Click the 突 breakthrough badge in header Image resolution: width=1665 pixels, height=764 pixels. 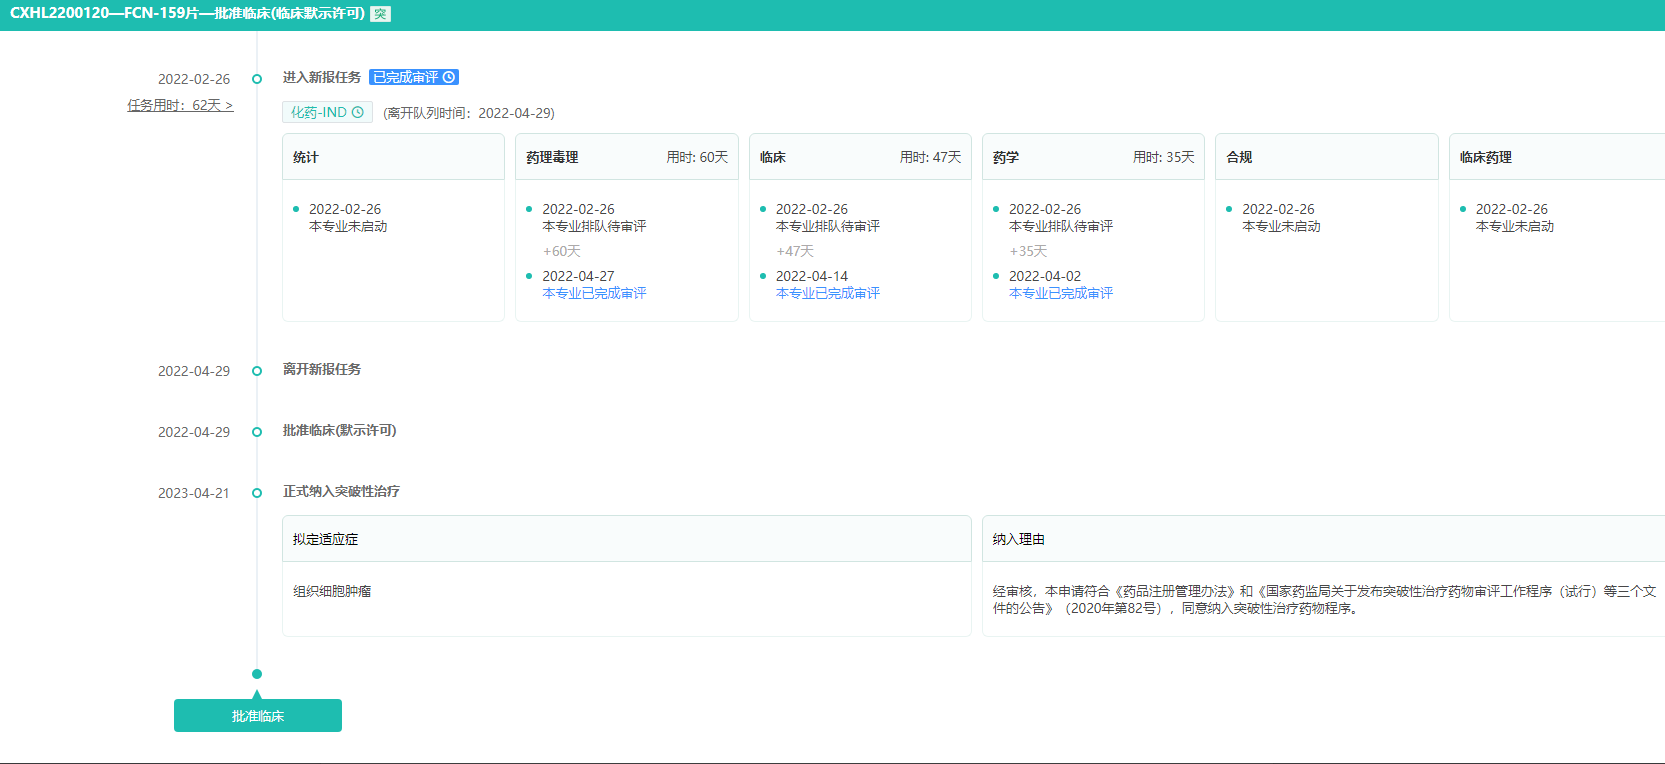[380, 14]
